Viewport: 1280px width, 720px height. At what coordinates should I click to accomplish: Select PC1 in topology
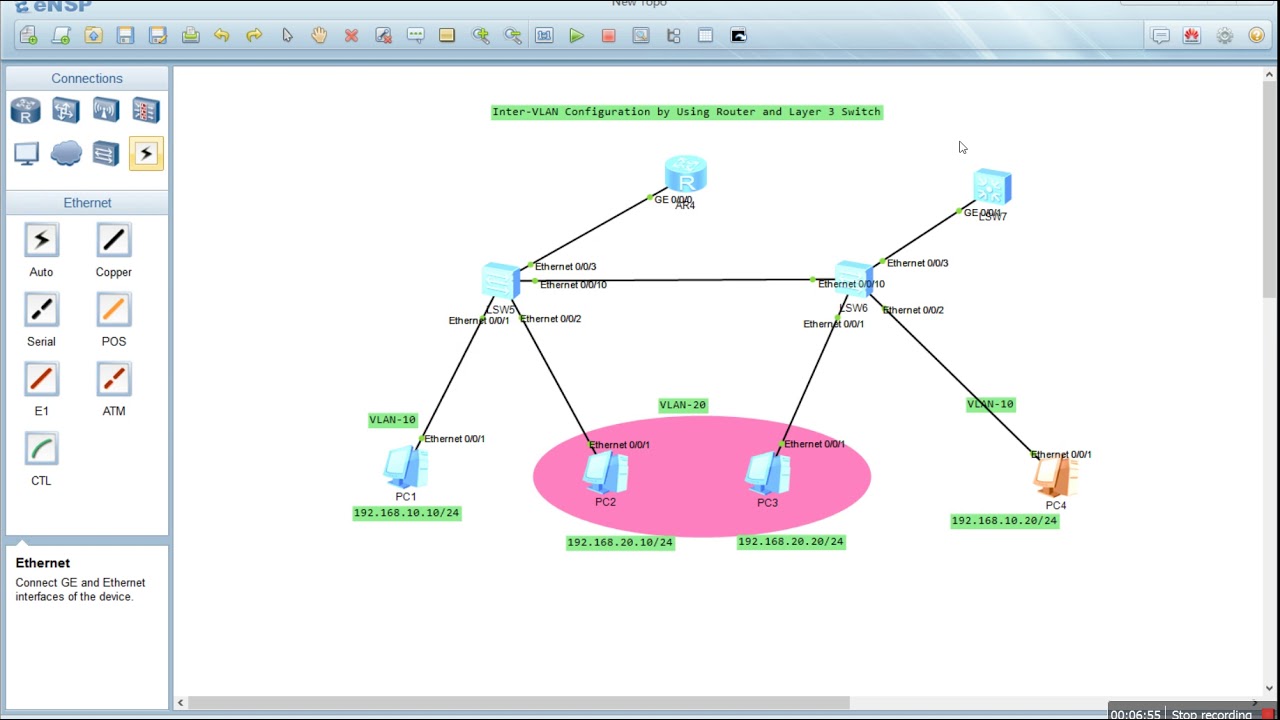click(405, 467)
